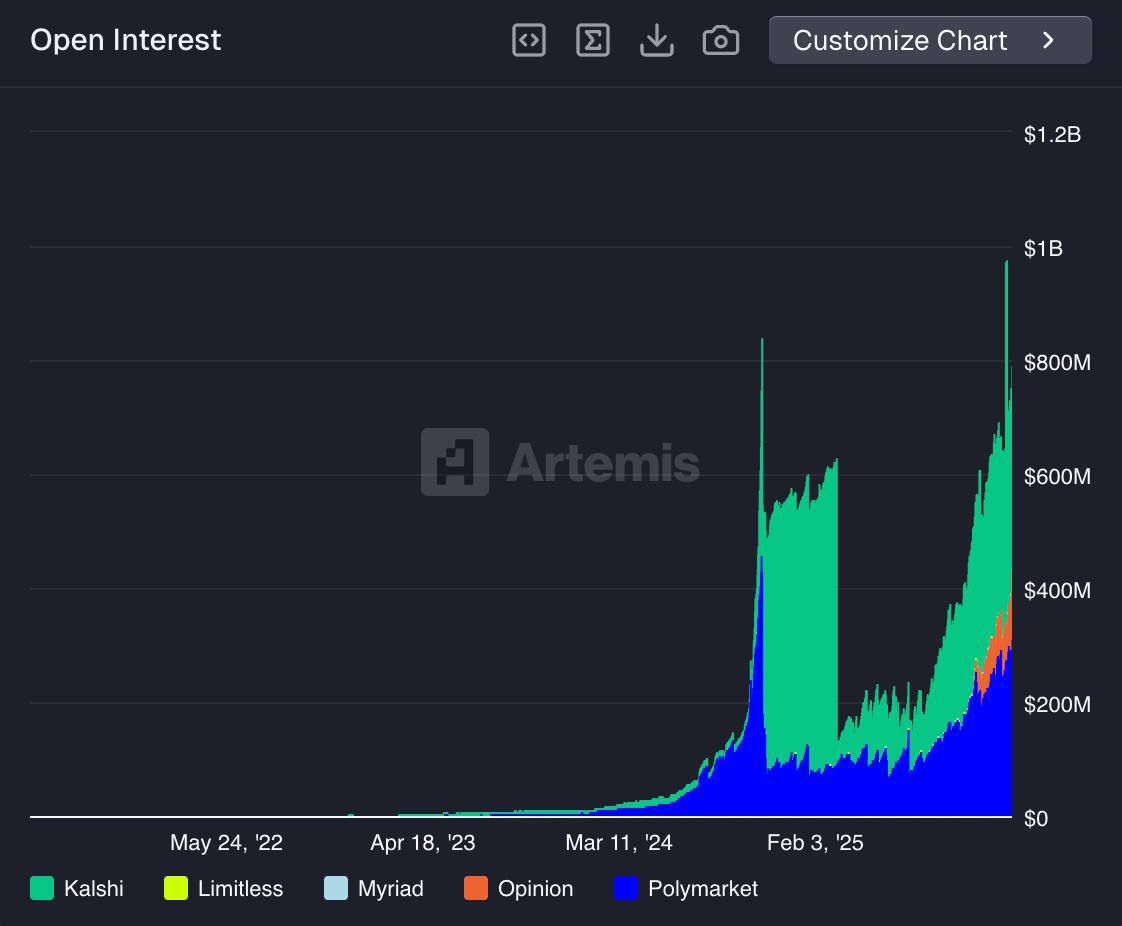Open the embed code icon
The height and width of the screenshot is (926, 1122).
[x=529, y=40]
